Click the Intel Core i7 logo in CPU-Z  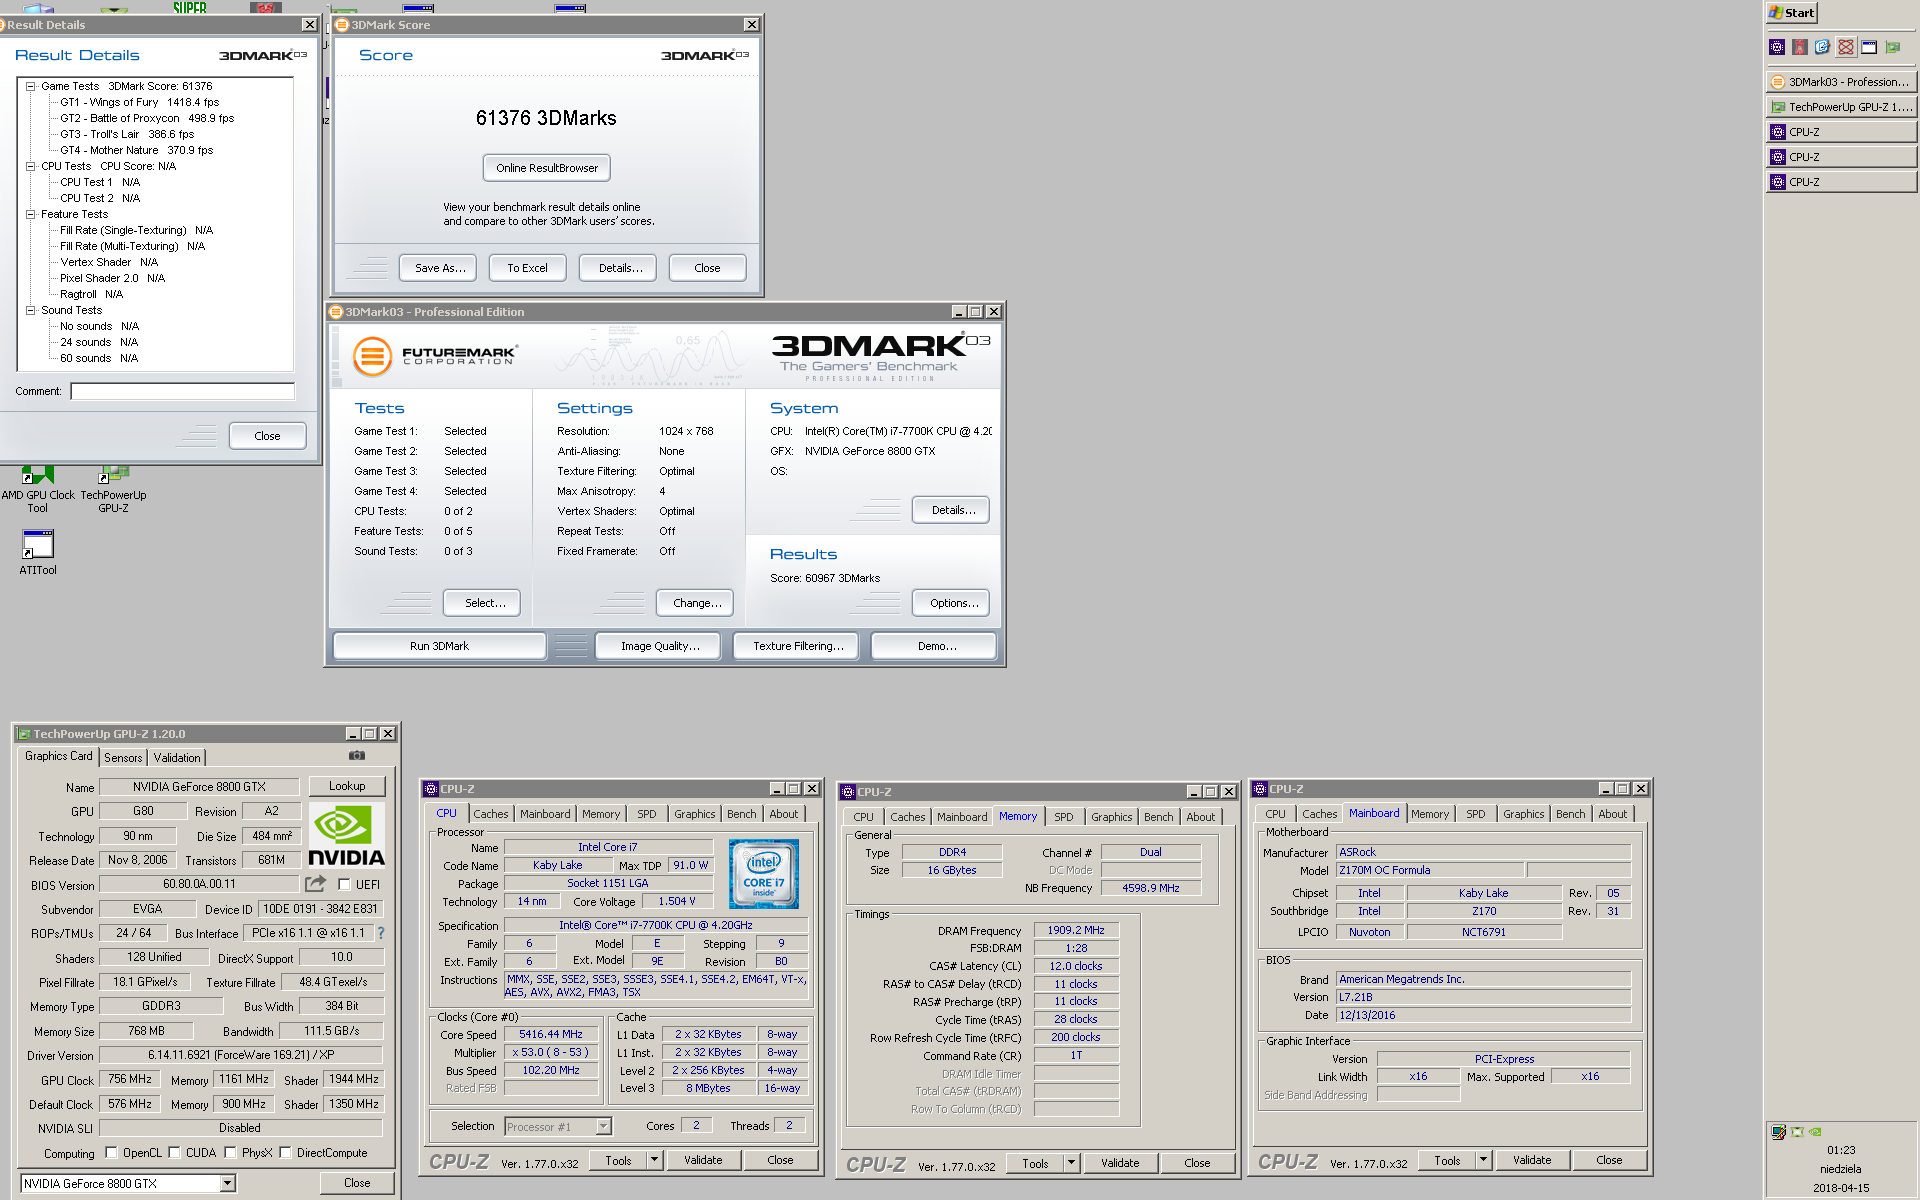click(x=764, y=873)
